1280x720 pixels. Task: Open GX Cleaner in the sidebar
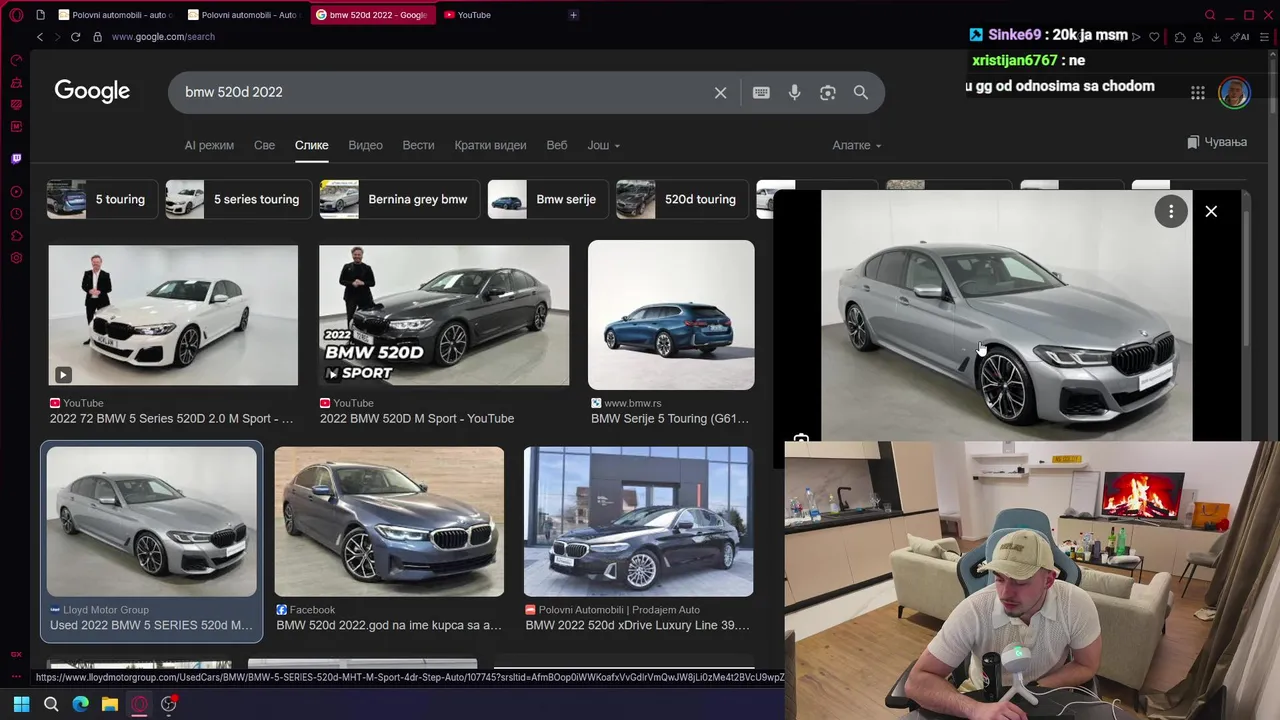16,82
